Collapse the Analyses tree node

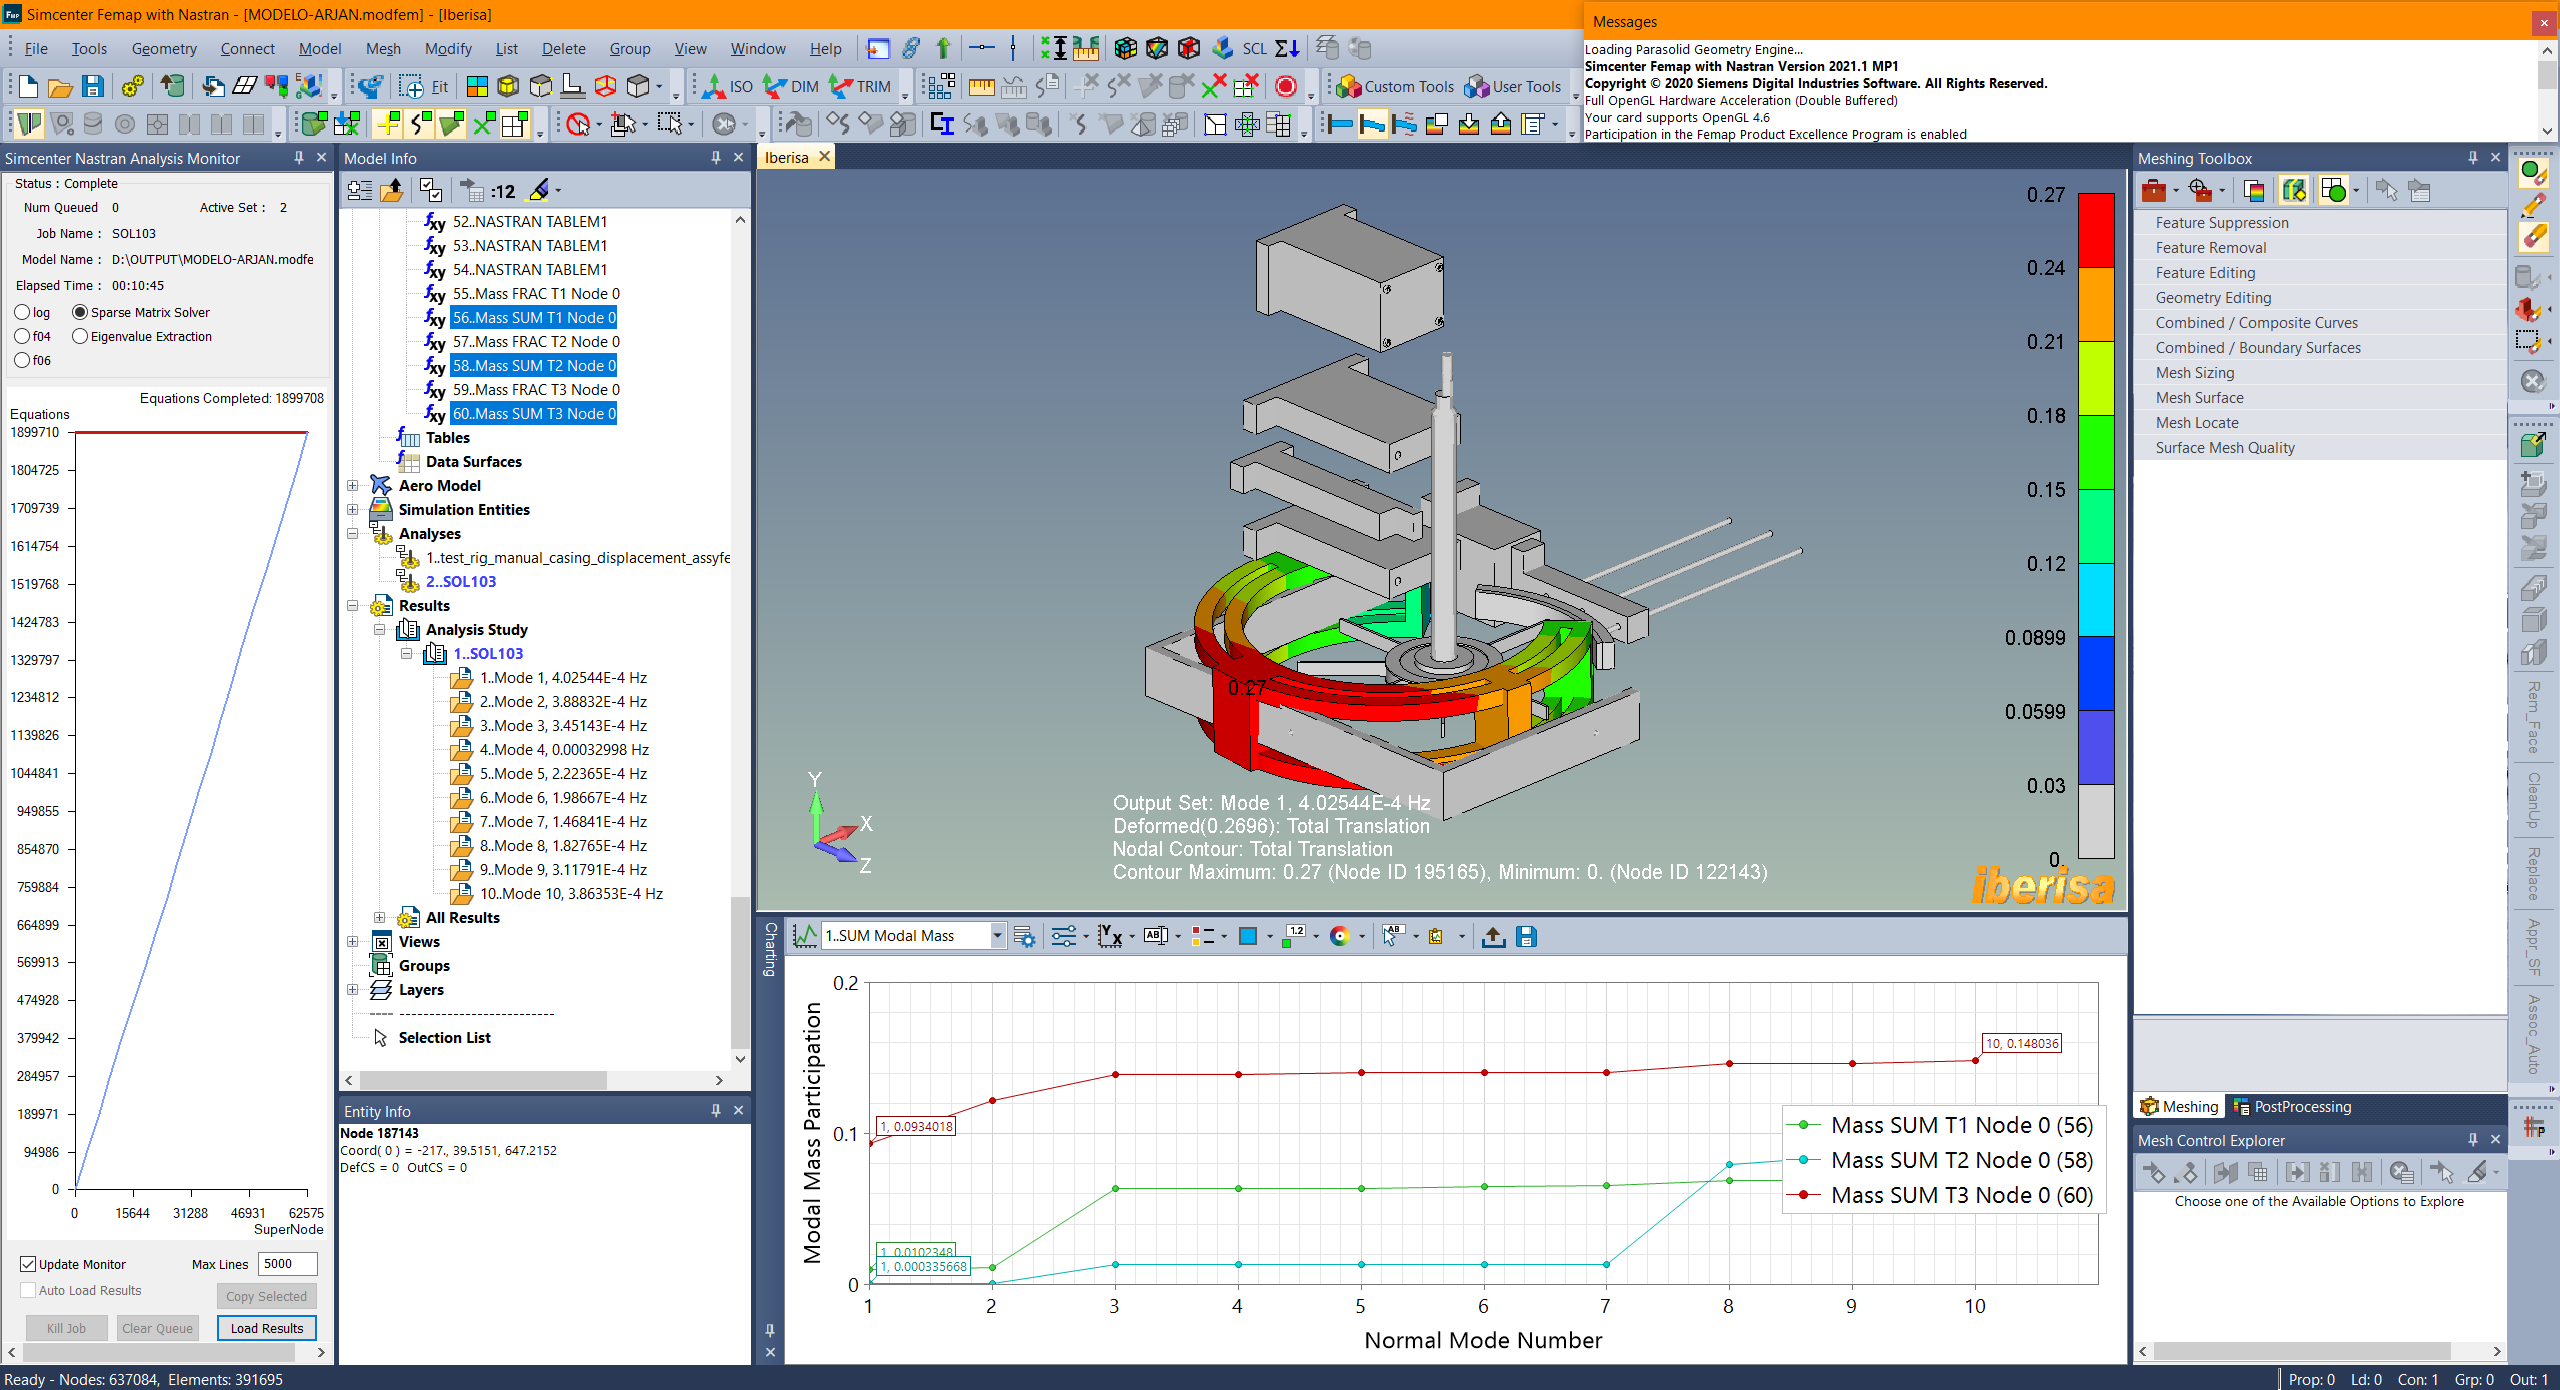tap(352, 534)
